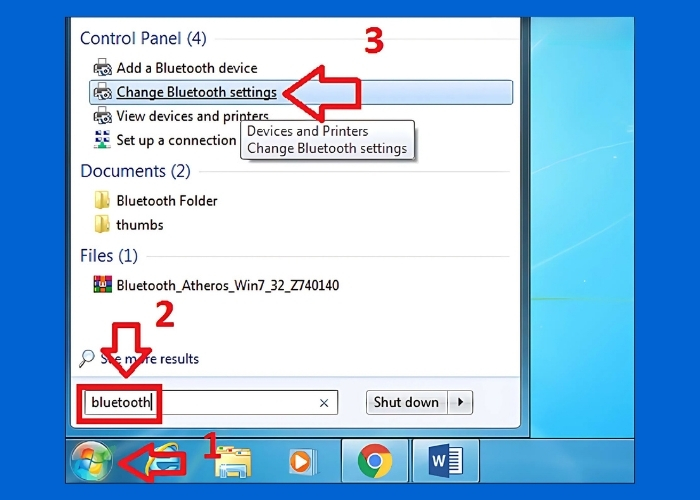Click the Control Panel (4) results header
The height and width of the screenshot is (500, 700).
coord(143,38)
